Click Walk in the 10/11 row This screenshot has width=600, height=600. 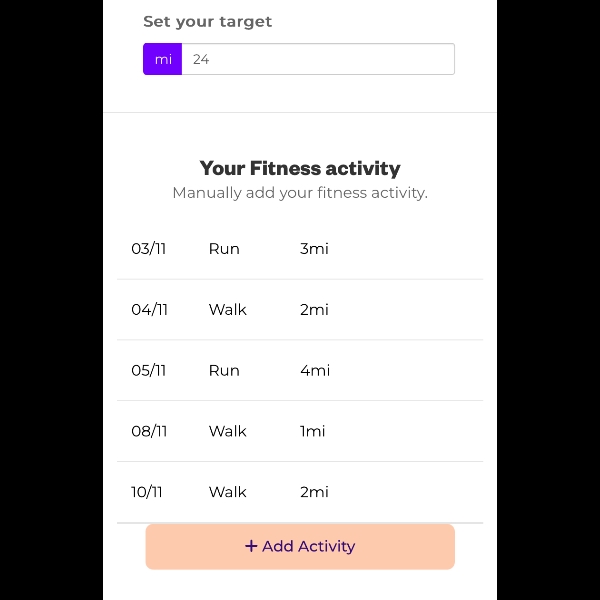click(227, 492)
